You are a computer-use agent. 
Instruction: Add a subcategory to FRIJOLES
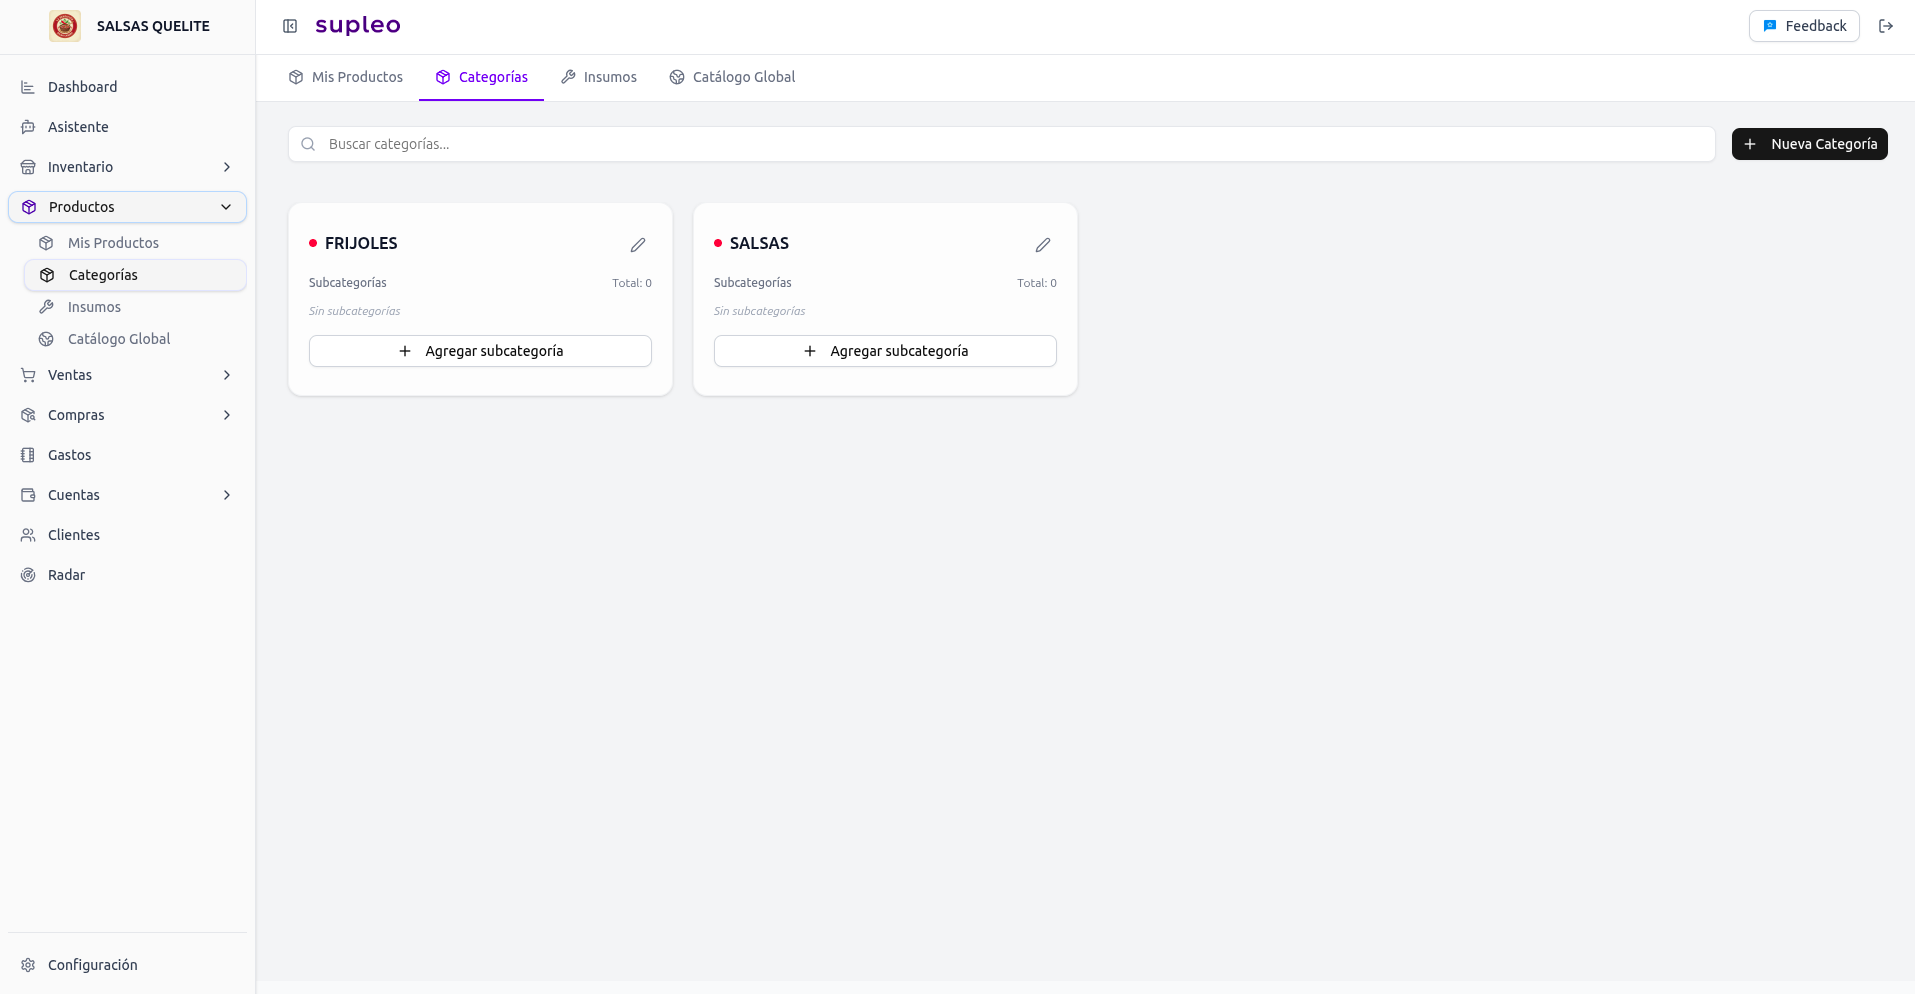[480, 351]
